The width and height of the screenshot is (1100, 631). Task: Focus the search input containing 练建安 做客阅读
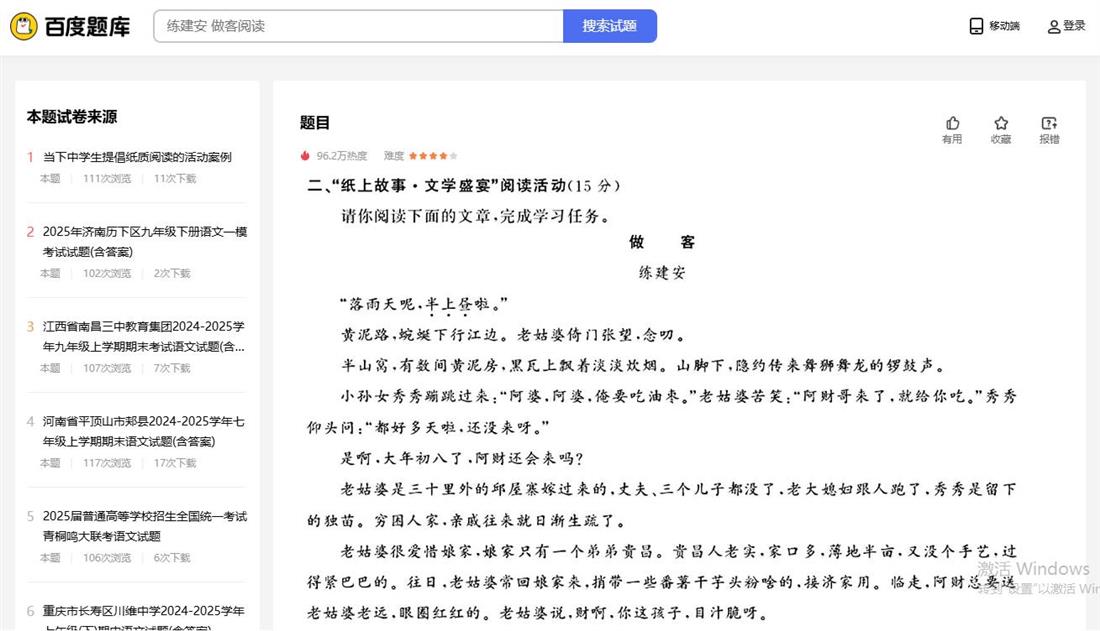[x=358, y=26]
